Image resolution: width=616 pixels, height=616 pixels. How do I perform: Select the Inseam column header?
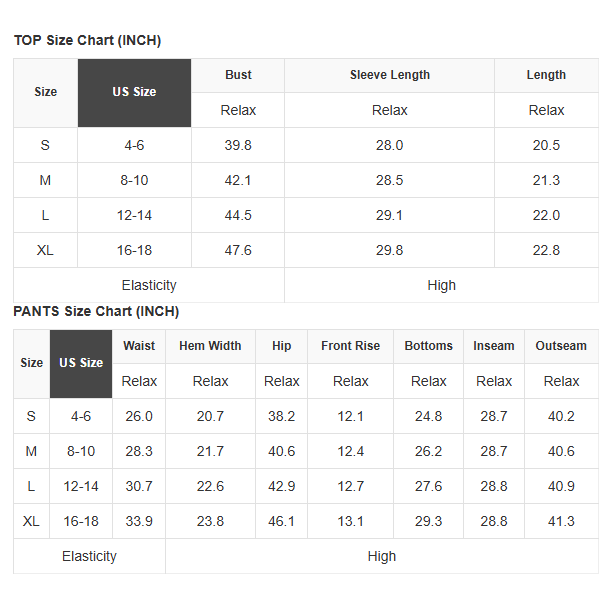click(494, 346)
